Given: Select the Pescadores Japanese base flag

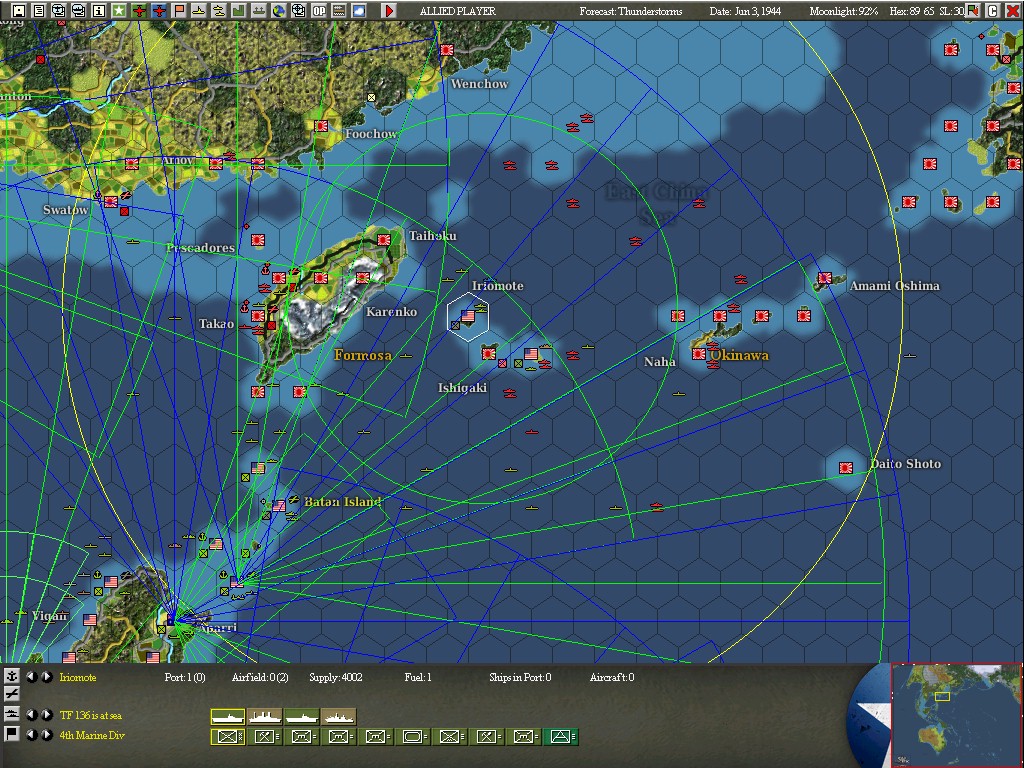Looking at the screenshot, I should click(x=258, y=240).
